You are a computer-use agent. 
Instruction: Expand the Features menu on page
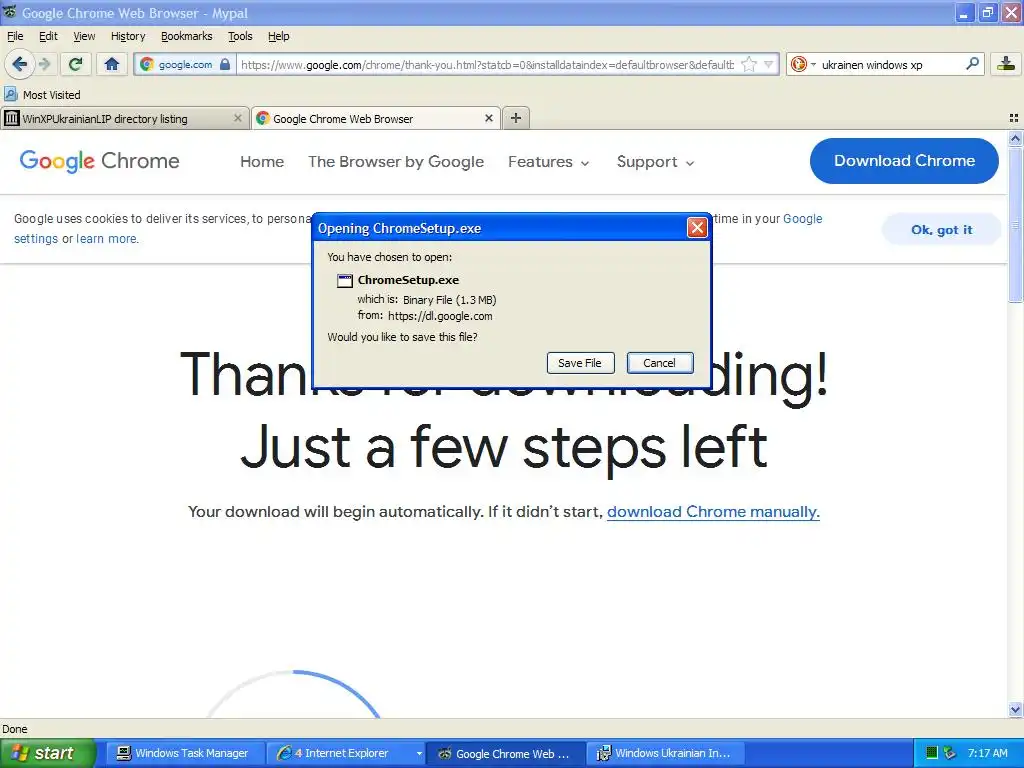pyautogui.click(x=549, y=162)
